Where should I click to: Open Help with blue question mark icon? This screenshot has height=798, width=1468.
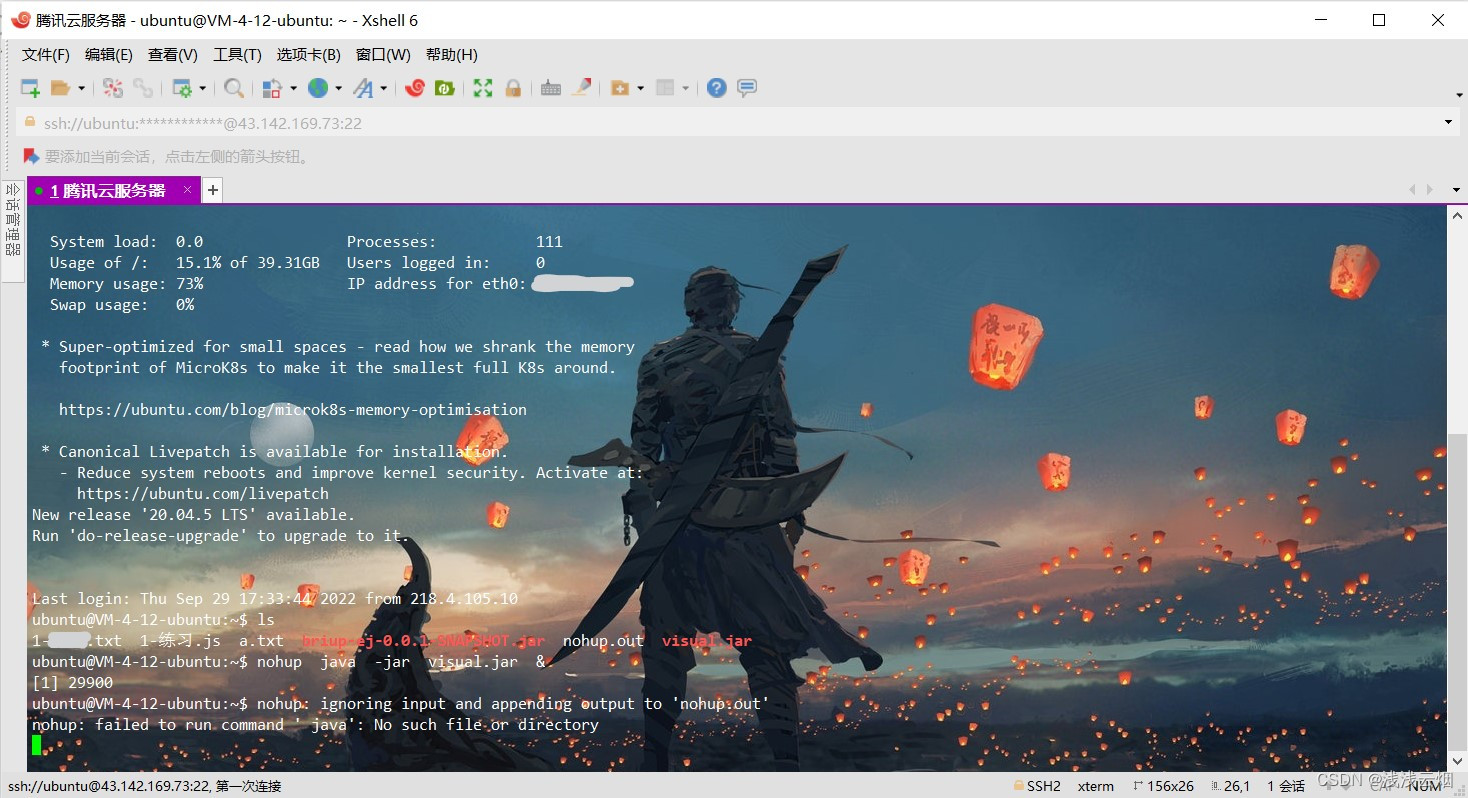pyautogui.click(x=716, y=88)
